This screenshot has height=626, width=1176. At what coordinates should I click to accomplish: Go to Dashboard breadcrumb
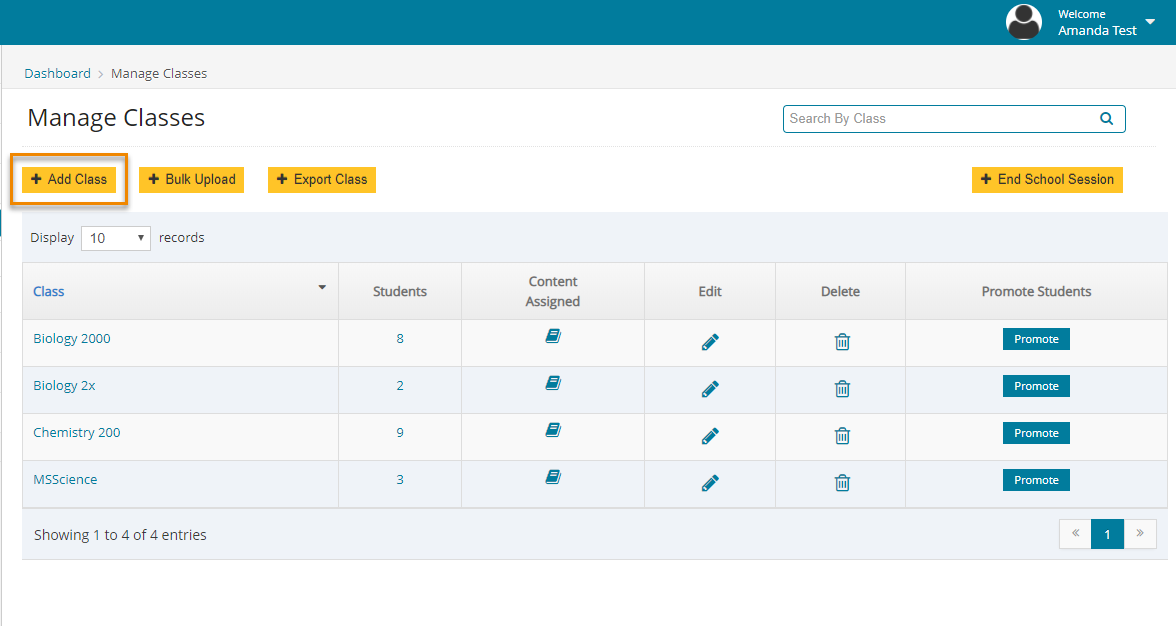point(57,73)
